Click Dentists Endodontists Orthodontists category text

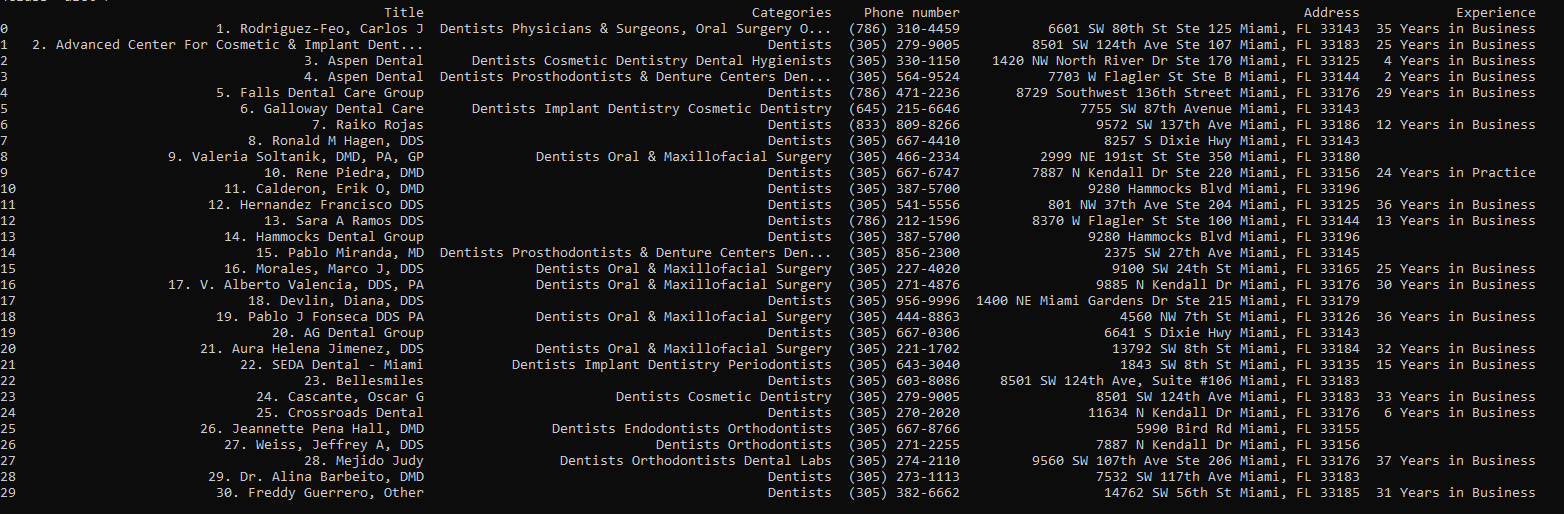691,428
